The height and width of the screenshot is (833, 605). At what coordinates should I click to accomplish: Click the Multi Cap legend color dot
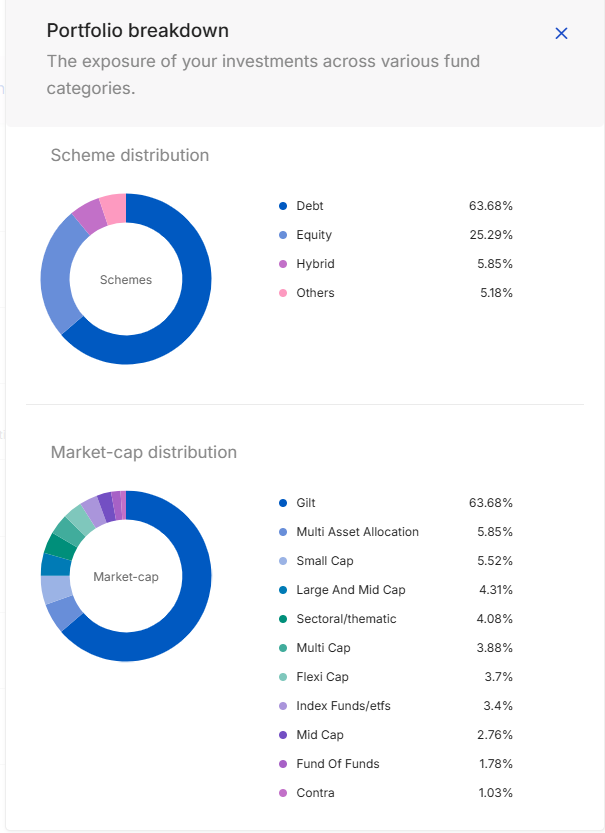[283, 648]
